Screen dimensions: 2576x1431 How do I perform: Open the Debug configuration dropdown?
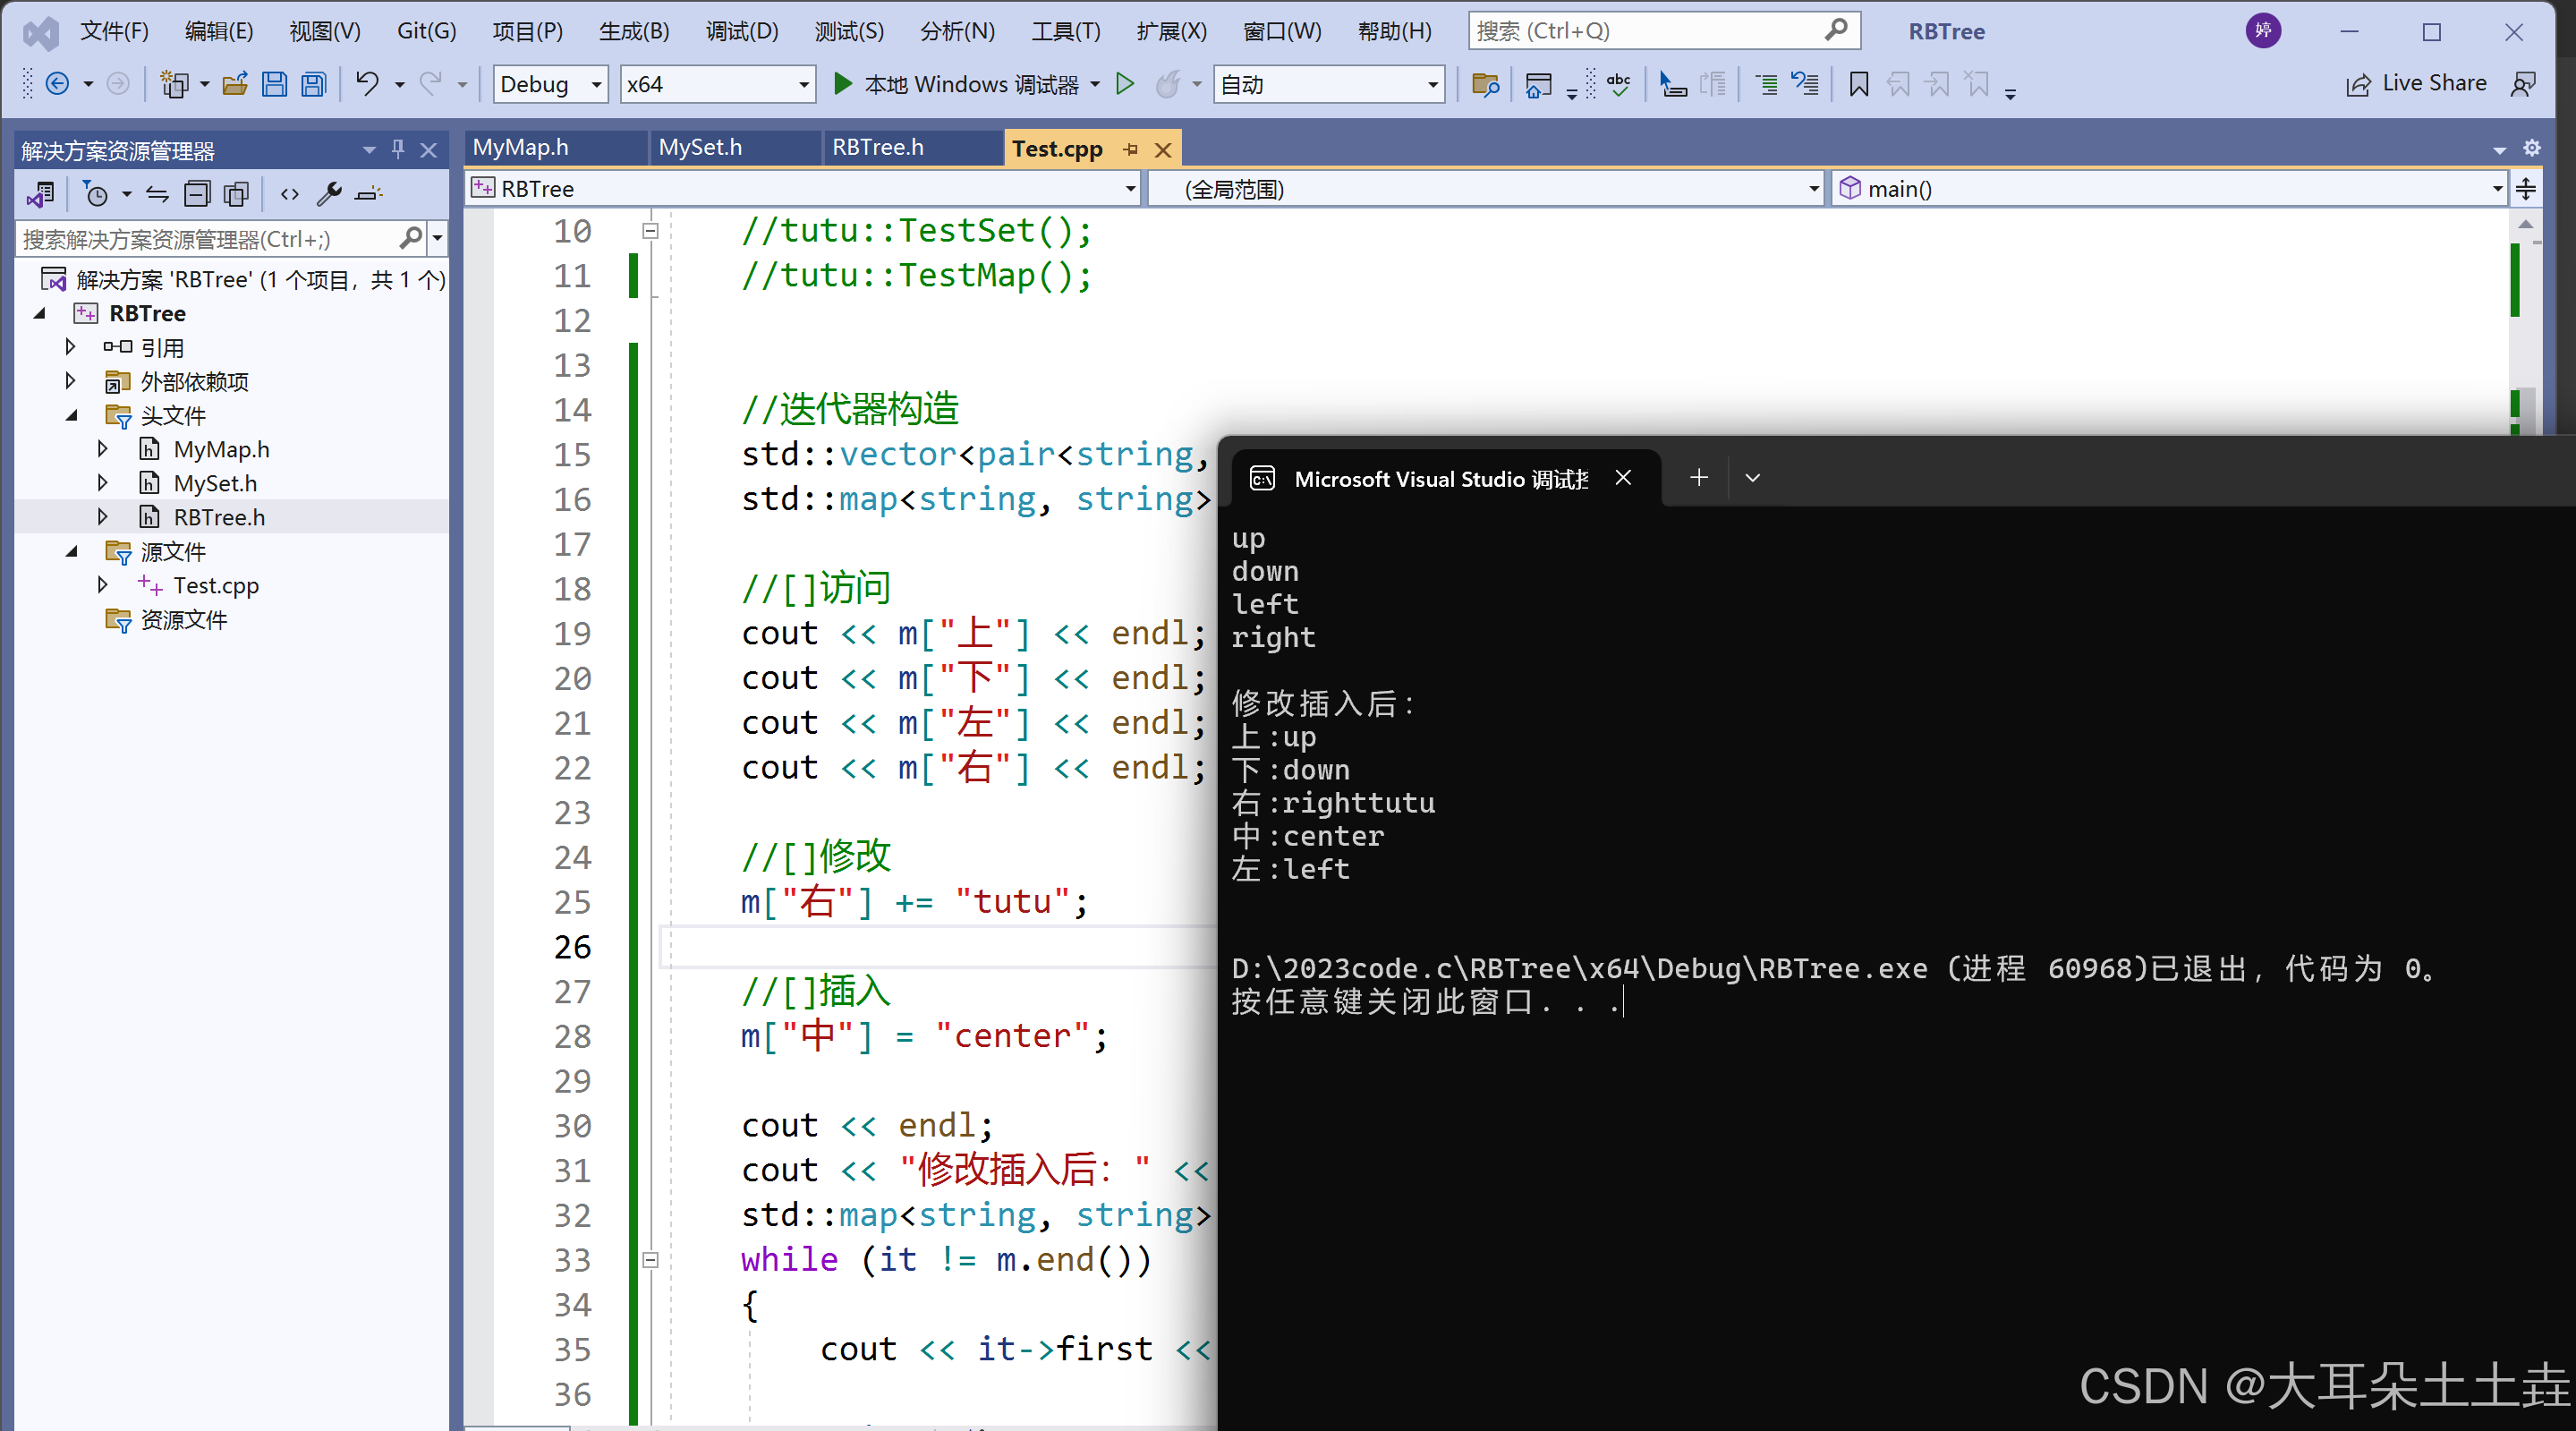550,84
